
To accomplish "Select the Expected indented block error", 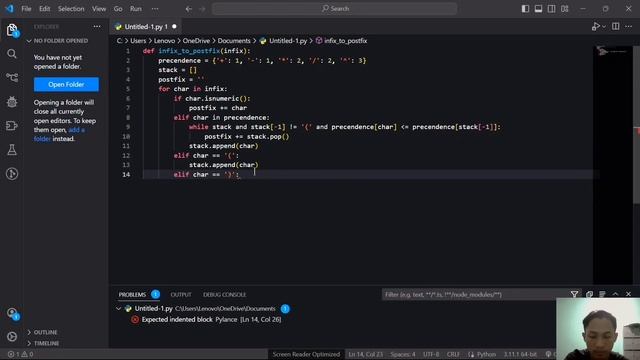I will [211, 320].
